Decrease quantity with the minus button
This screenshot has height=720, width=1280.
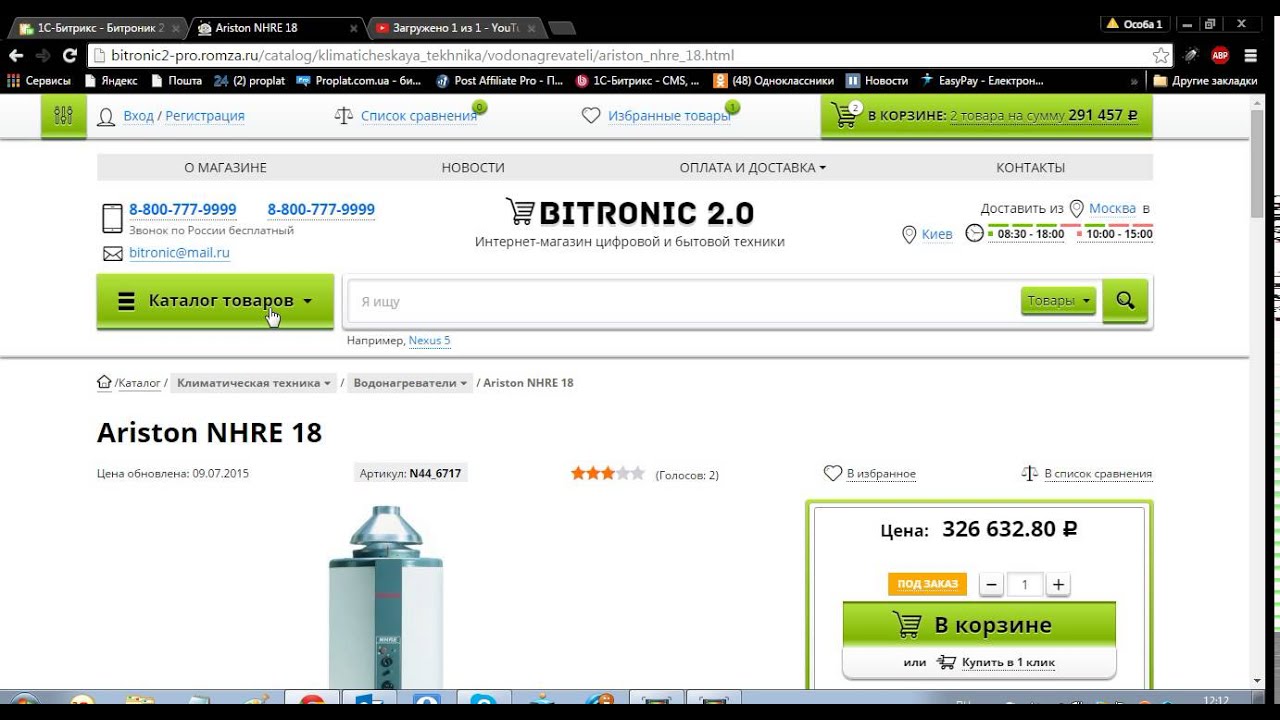pos(991,585)
